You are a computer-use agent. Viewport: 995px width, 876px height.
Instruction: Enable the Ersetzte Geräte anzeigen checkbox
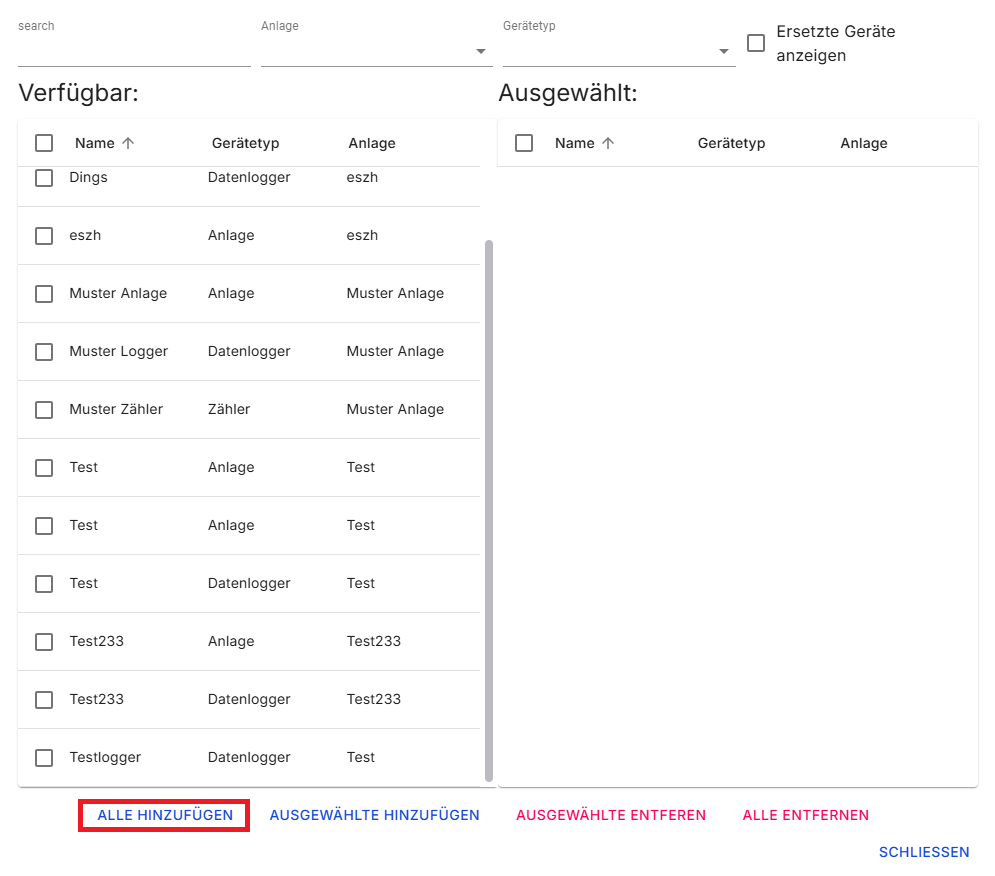[756, 43]
